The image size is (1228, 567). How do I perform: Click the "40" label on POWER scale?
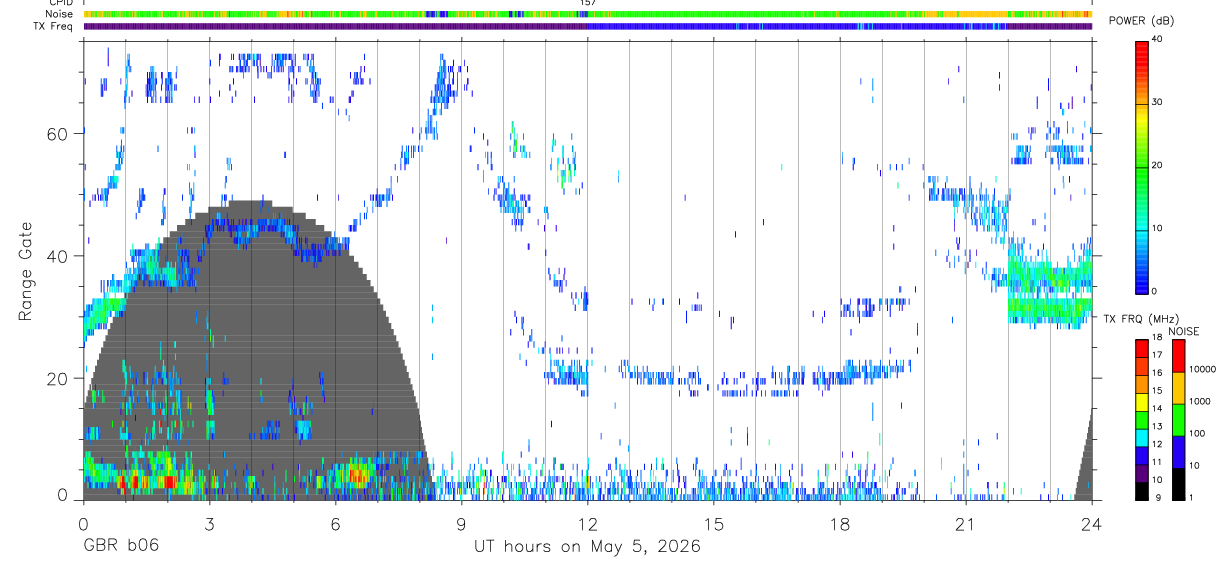[x=1158, y=40]
